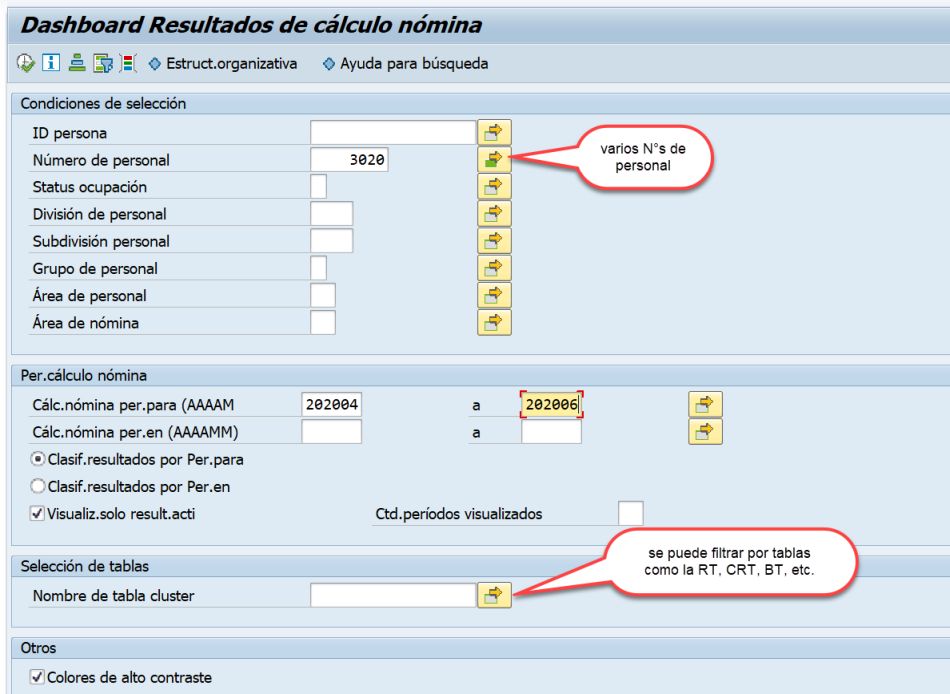Image resolution: width=950 pixels, height=694 pixels.
Task: Click the Nombre de tabla cluster input field
Action: coord(393,595)
